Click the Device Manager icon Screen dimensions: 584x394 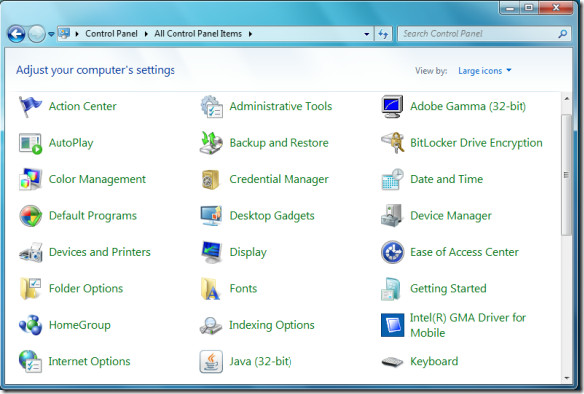pos(392,215)
